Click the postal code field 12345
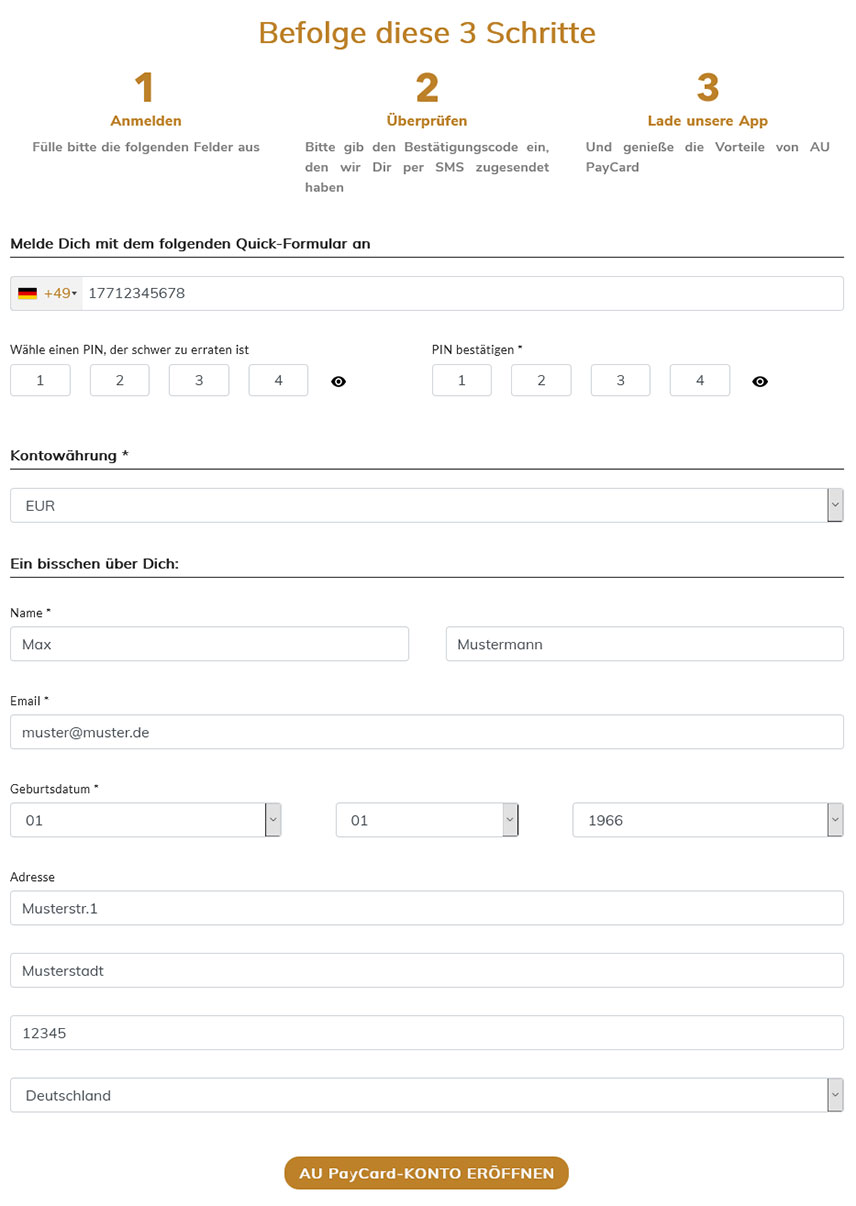Viewport: 856px width, 1206px height. click(427, 1033)
